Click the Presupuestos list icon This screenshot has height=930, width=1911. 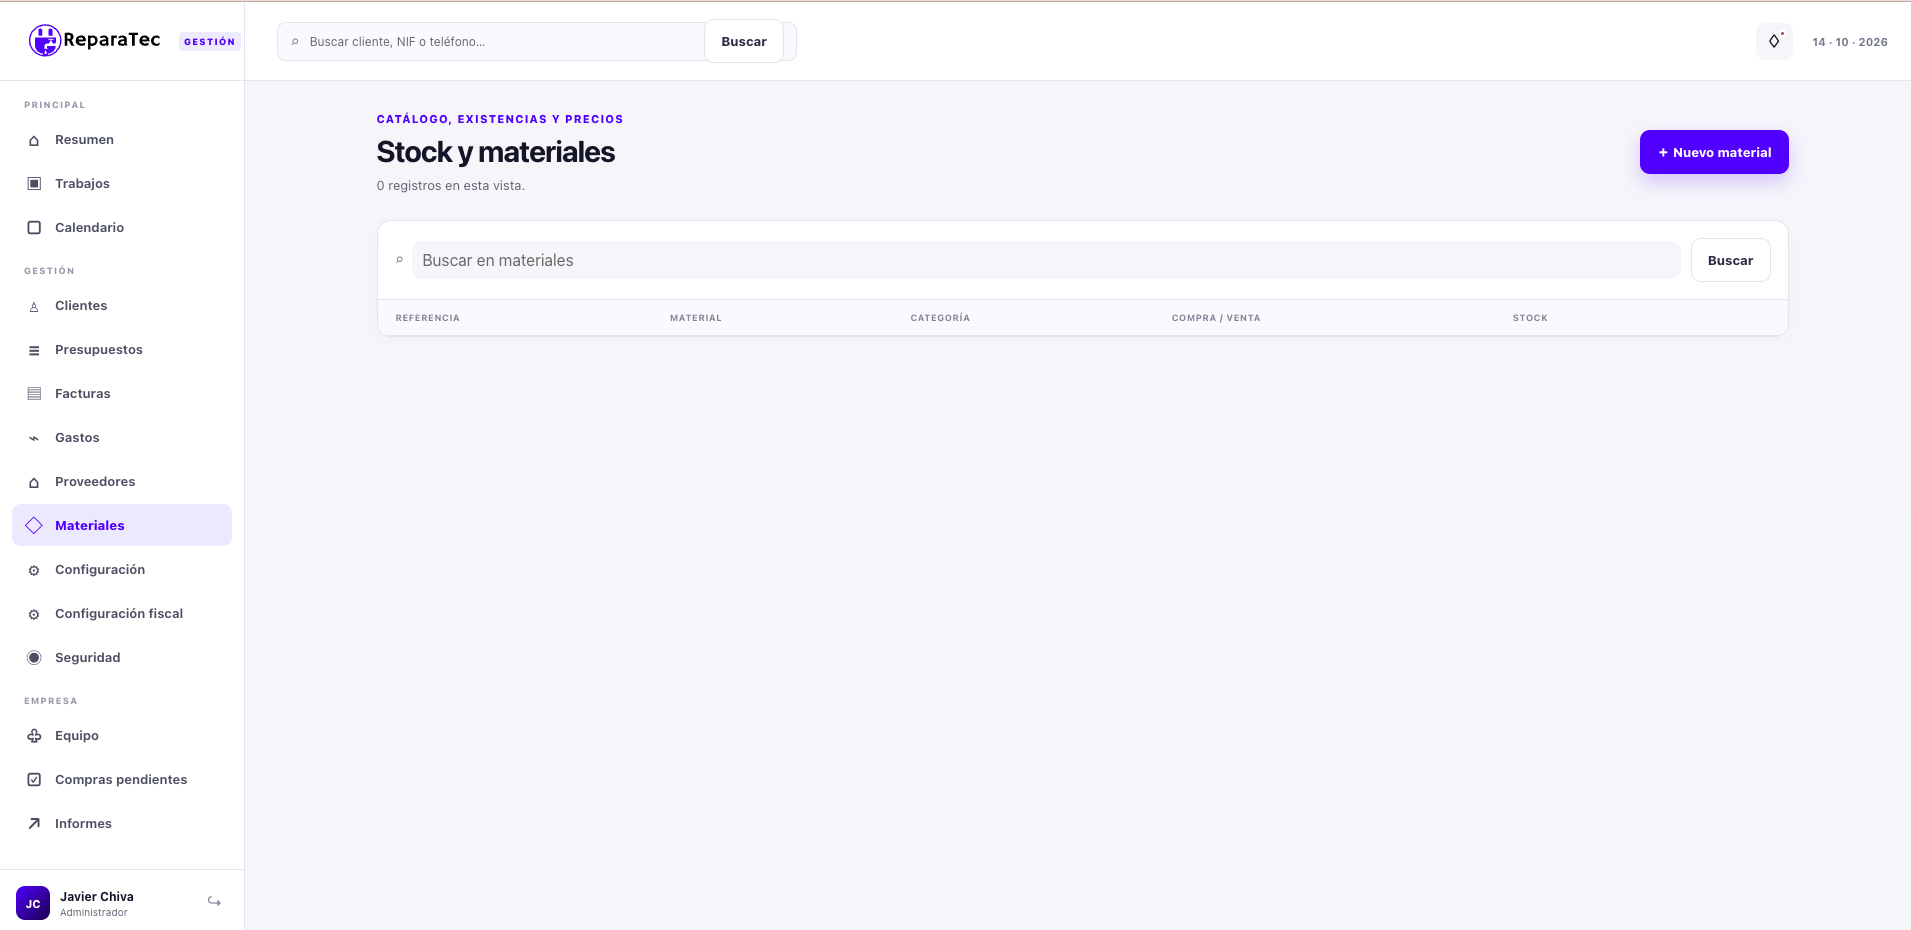click(x=34, y=350)
